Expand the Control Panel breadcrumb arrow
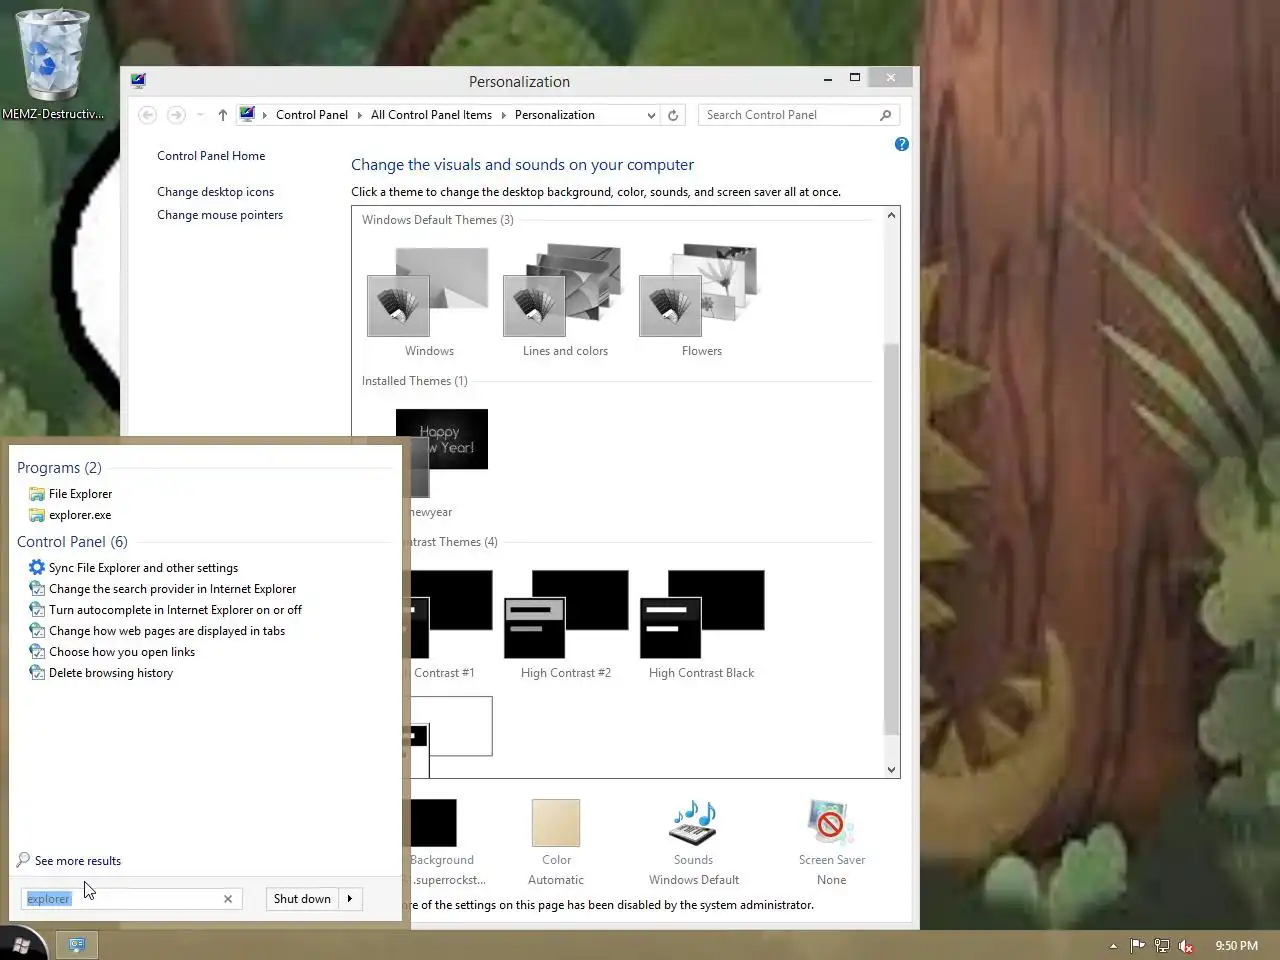 [360, 115]
